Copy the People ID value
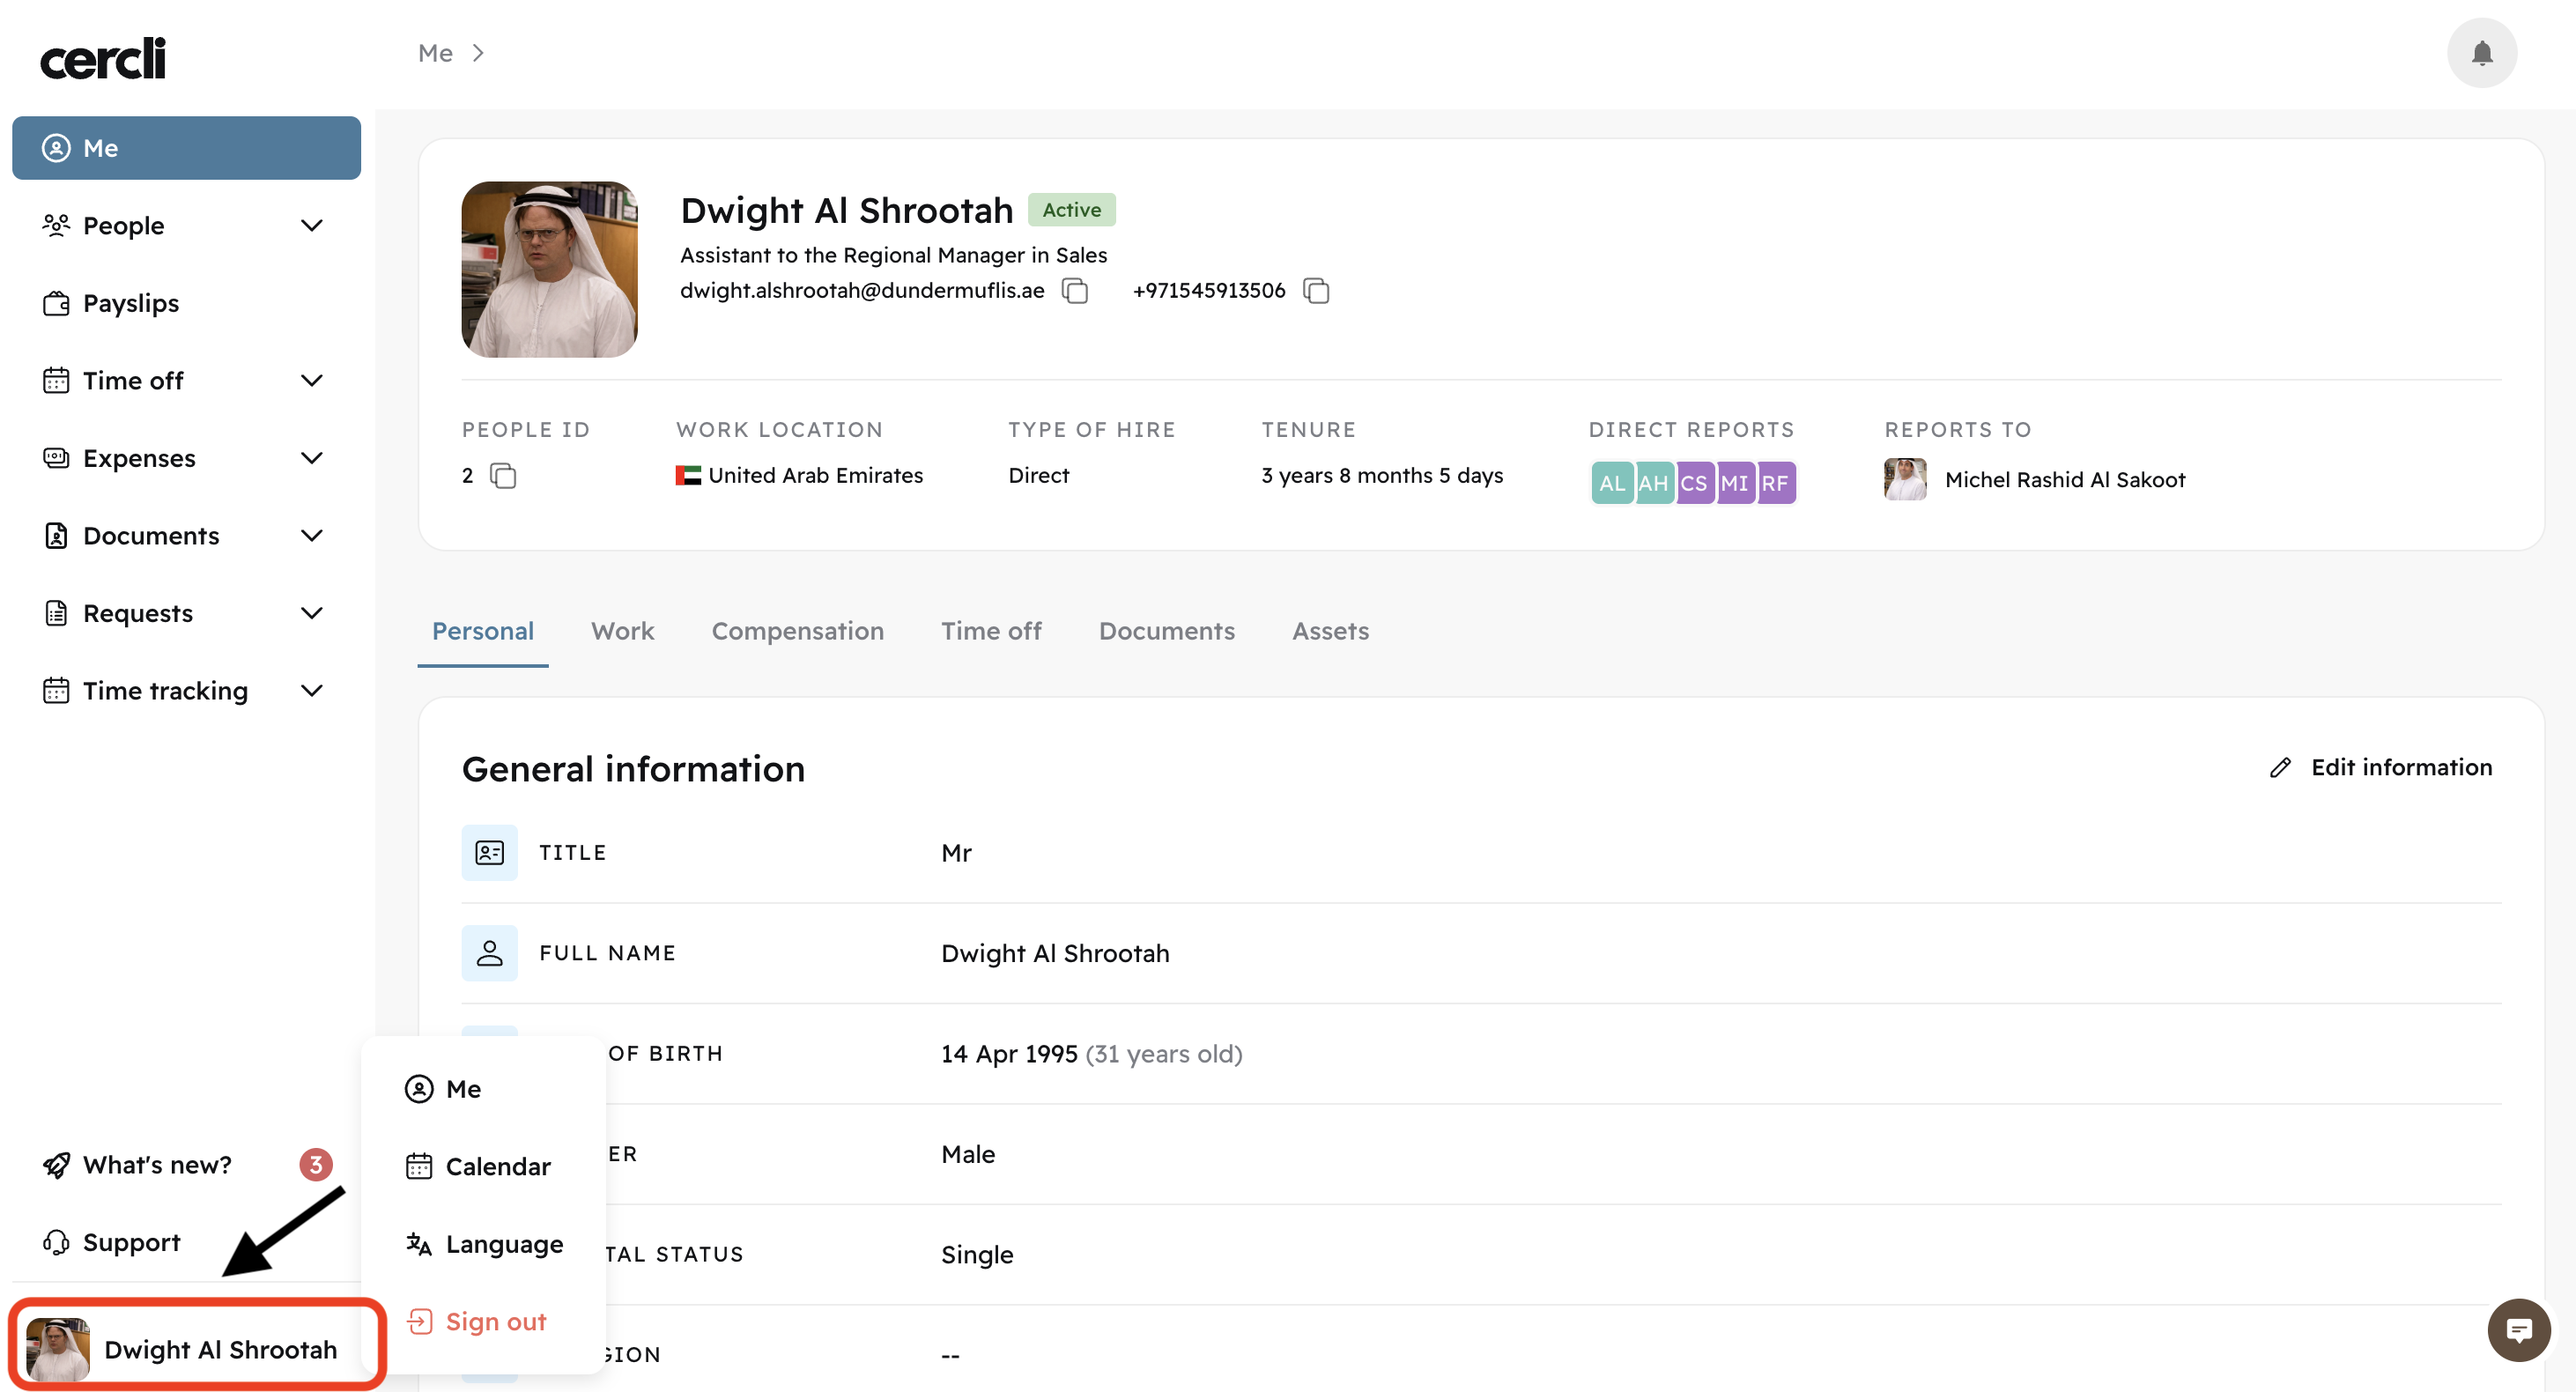The height and width of the screenshot is (1392, 2576). (503, 476)
